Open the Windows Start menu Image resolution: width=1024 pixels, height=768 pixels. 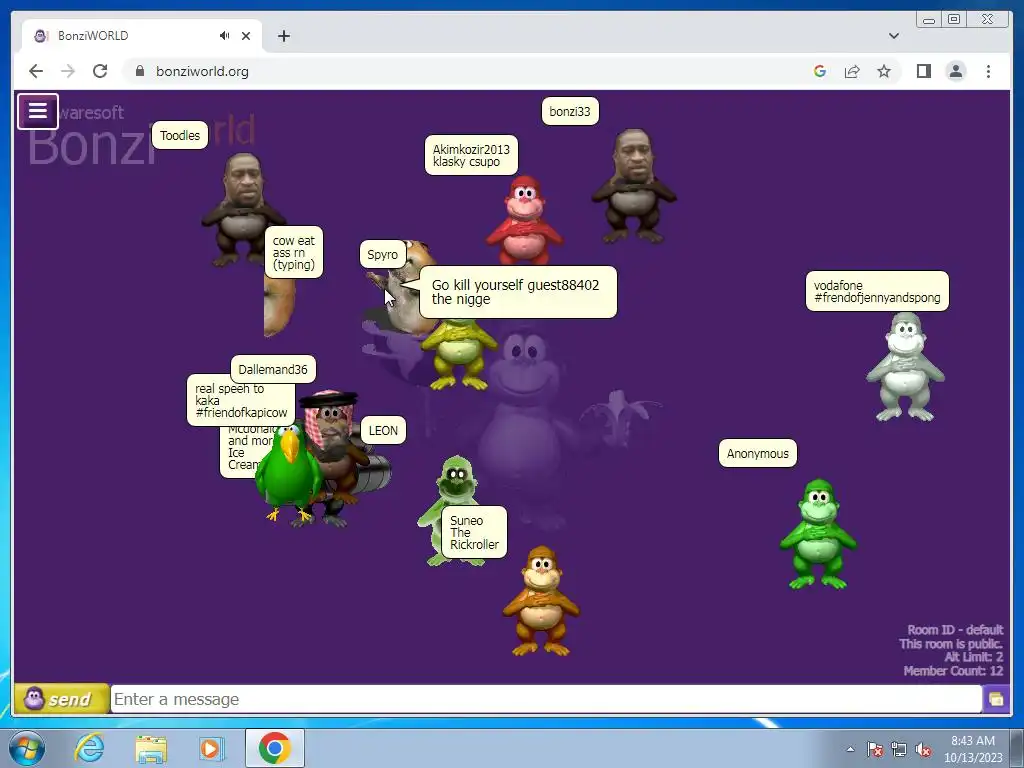pos(25,748)
